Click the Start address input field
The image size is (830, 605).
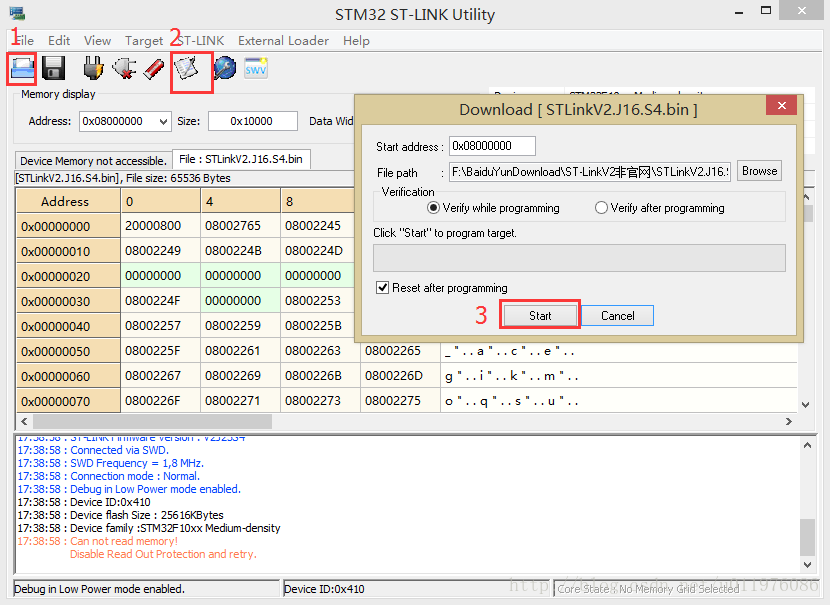[x=492, y=146]
